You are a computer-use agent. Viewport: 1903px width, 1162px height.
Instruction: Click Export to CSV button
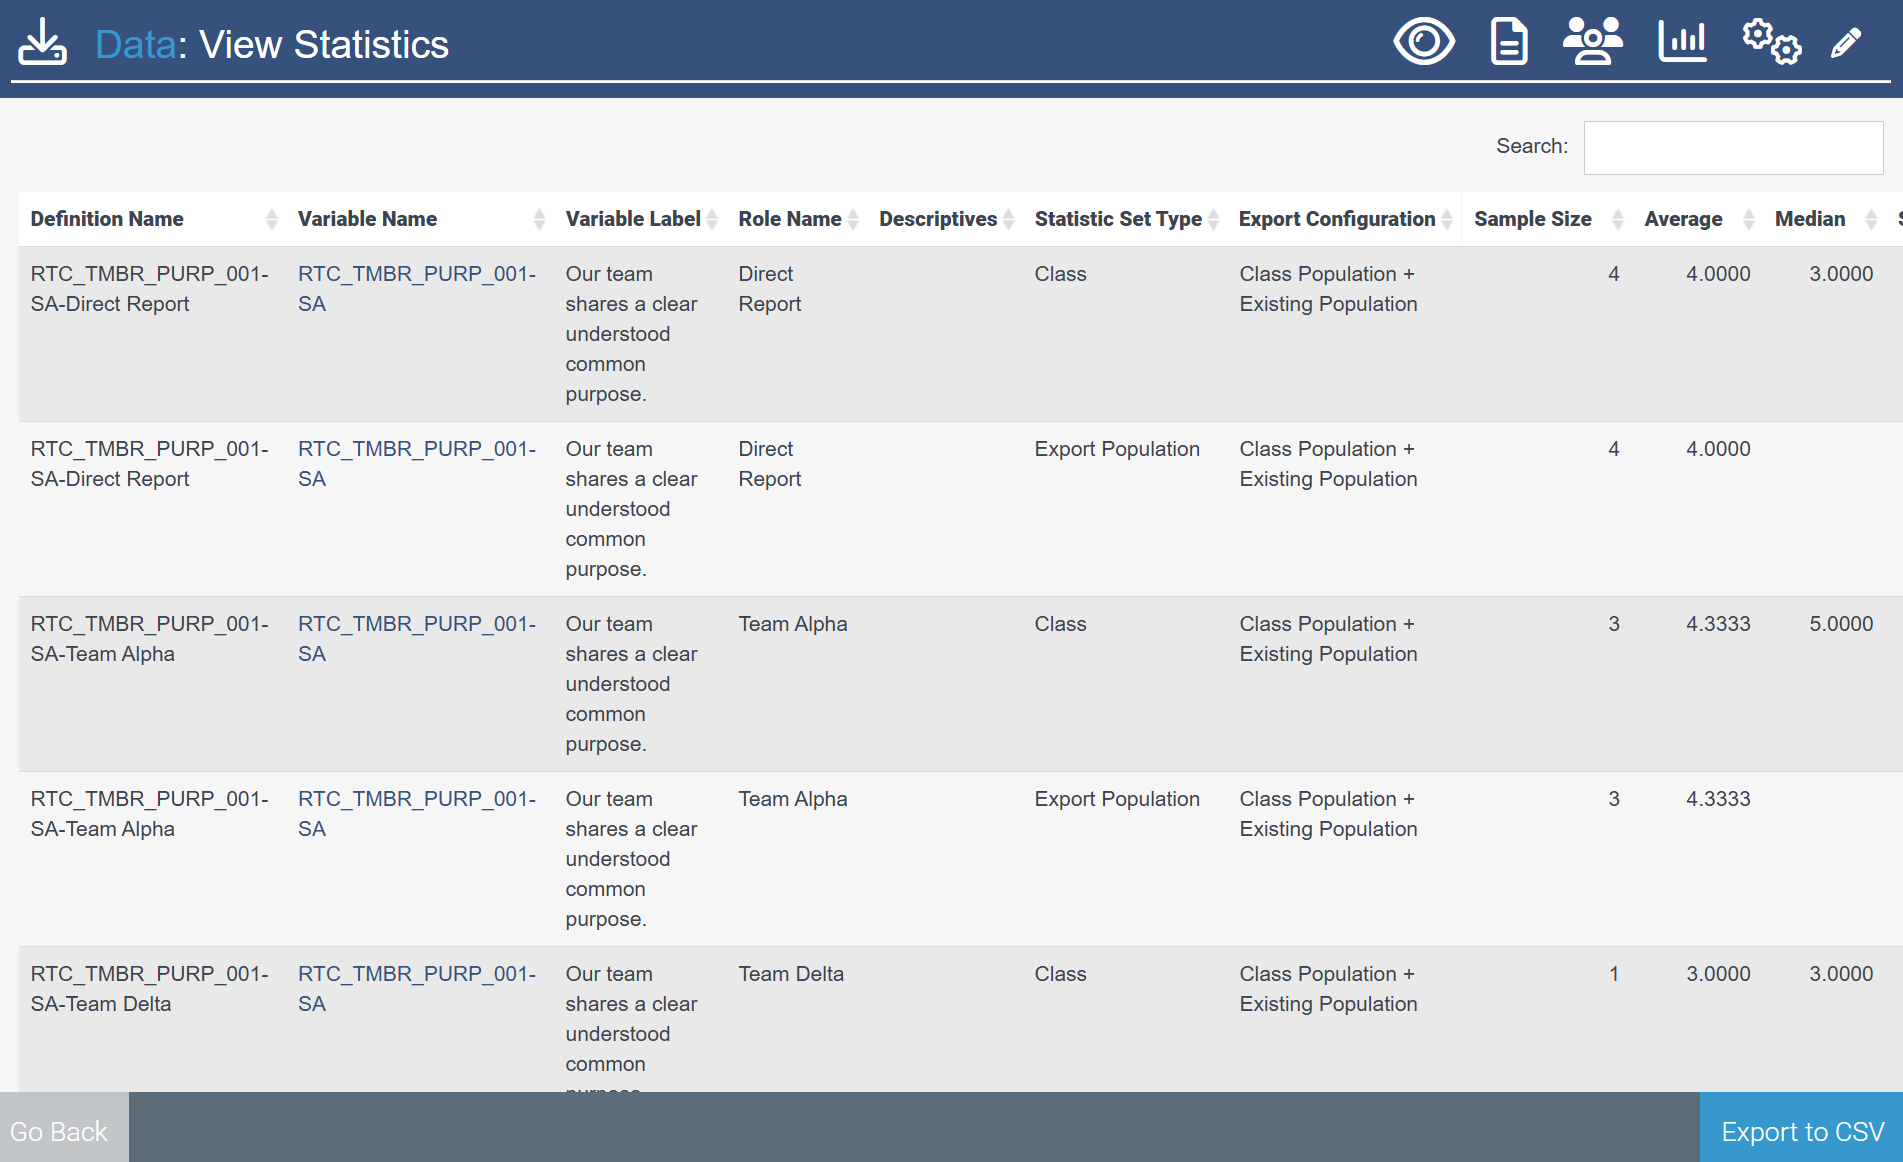pos(1801,1131)
